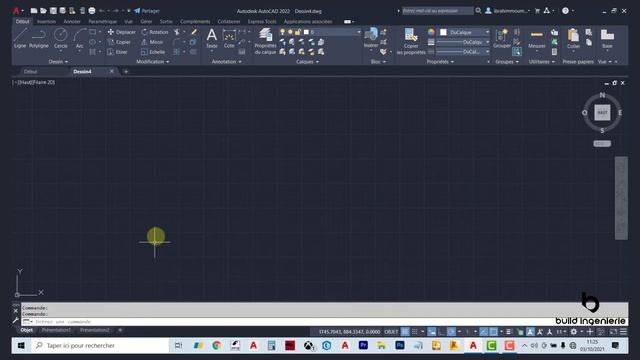640x360 pixels.
Task: Click the layer color square swatch
Action: [306, 32]
